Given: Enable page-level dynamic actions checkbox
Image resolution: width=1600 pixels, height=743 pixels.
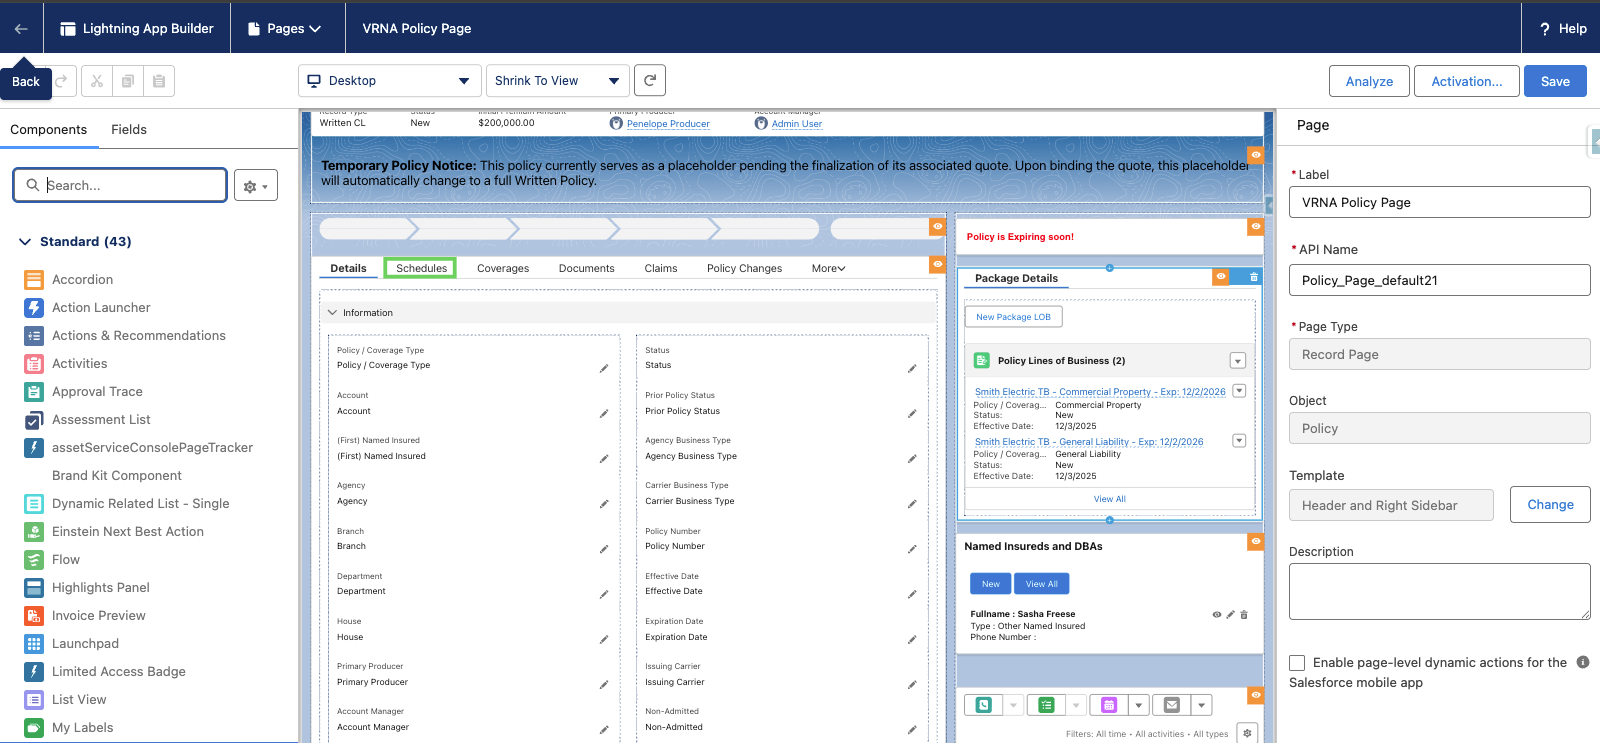Looking at the screenshot, I should click(1297, 663).
